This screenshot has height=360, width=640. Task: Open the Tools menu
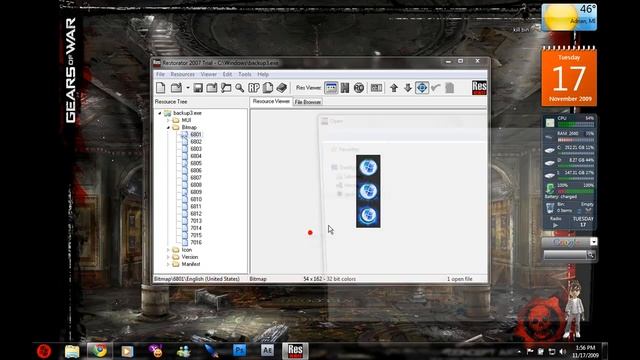tap(244, 74)
